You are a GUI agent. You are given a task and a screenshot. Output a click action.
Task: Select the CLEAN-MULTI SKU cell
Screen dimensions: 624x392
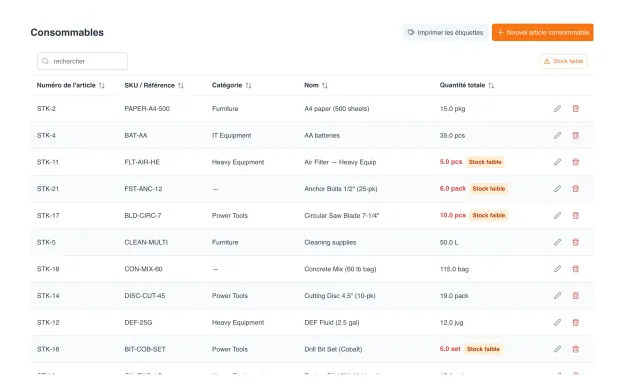(x=146, y=242)
